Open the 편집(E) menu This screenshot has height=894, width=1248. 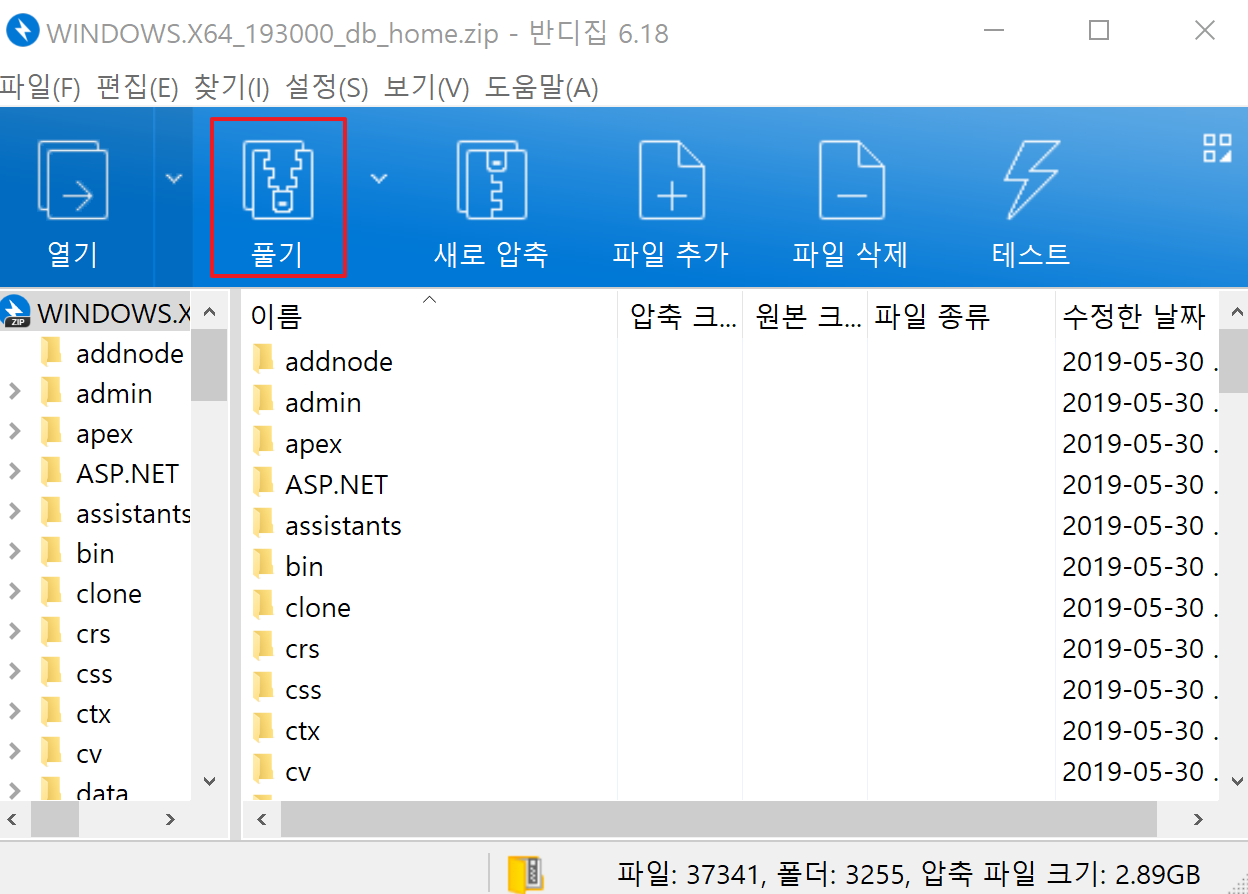(137, 88)
